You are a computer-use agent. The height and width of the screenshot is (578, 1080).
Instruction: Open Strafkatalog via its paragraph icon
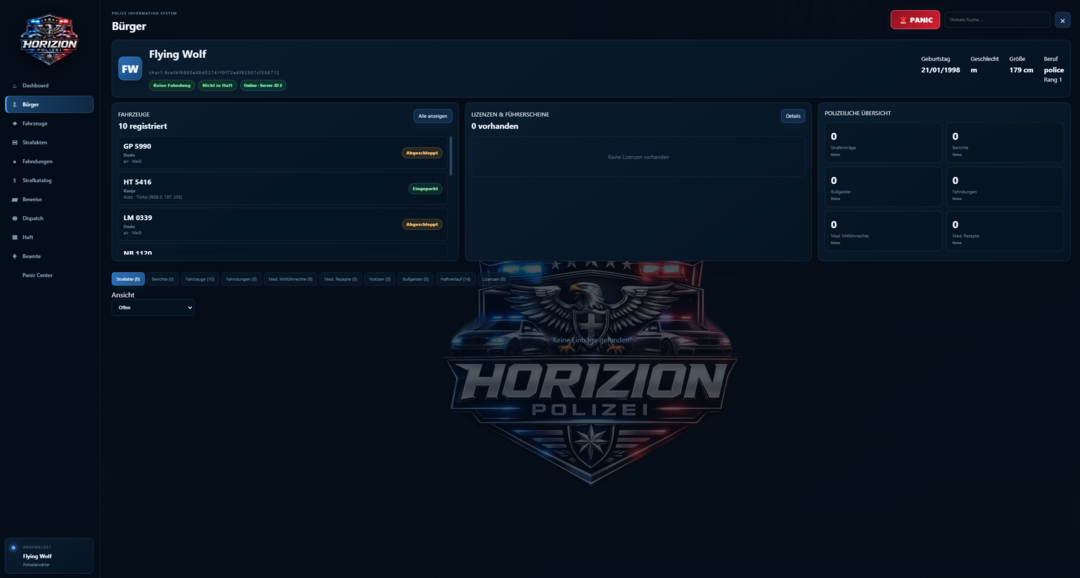[x=14, y=180]
